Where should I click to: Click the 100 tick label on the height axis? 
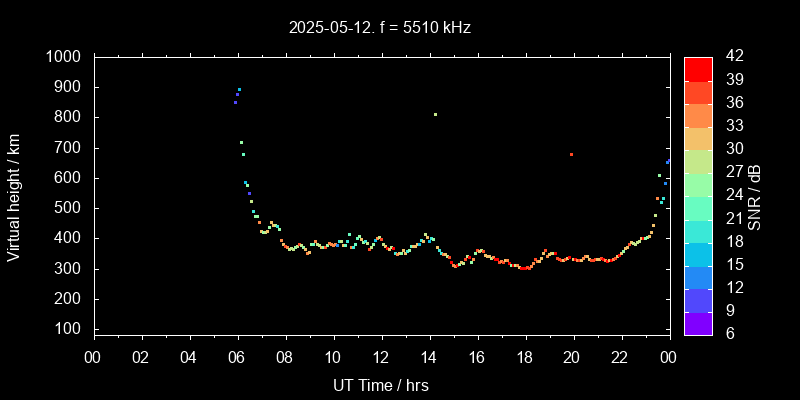[69, 329]
